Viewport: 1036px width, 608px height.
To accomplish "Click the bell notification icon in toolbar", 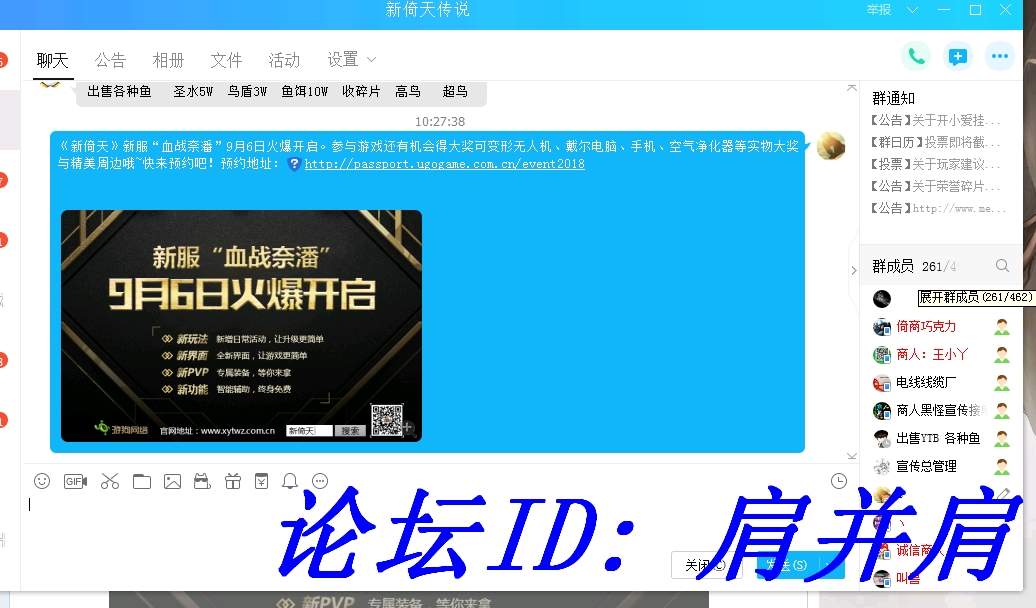I will 290,481.
